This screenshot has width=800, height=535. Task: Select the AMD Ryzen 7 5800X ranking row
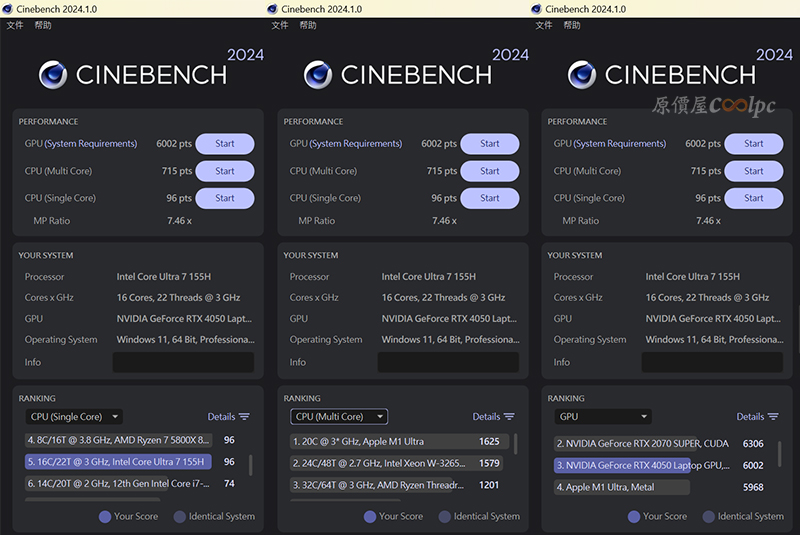point(131,440)
